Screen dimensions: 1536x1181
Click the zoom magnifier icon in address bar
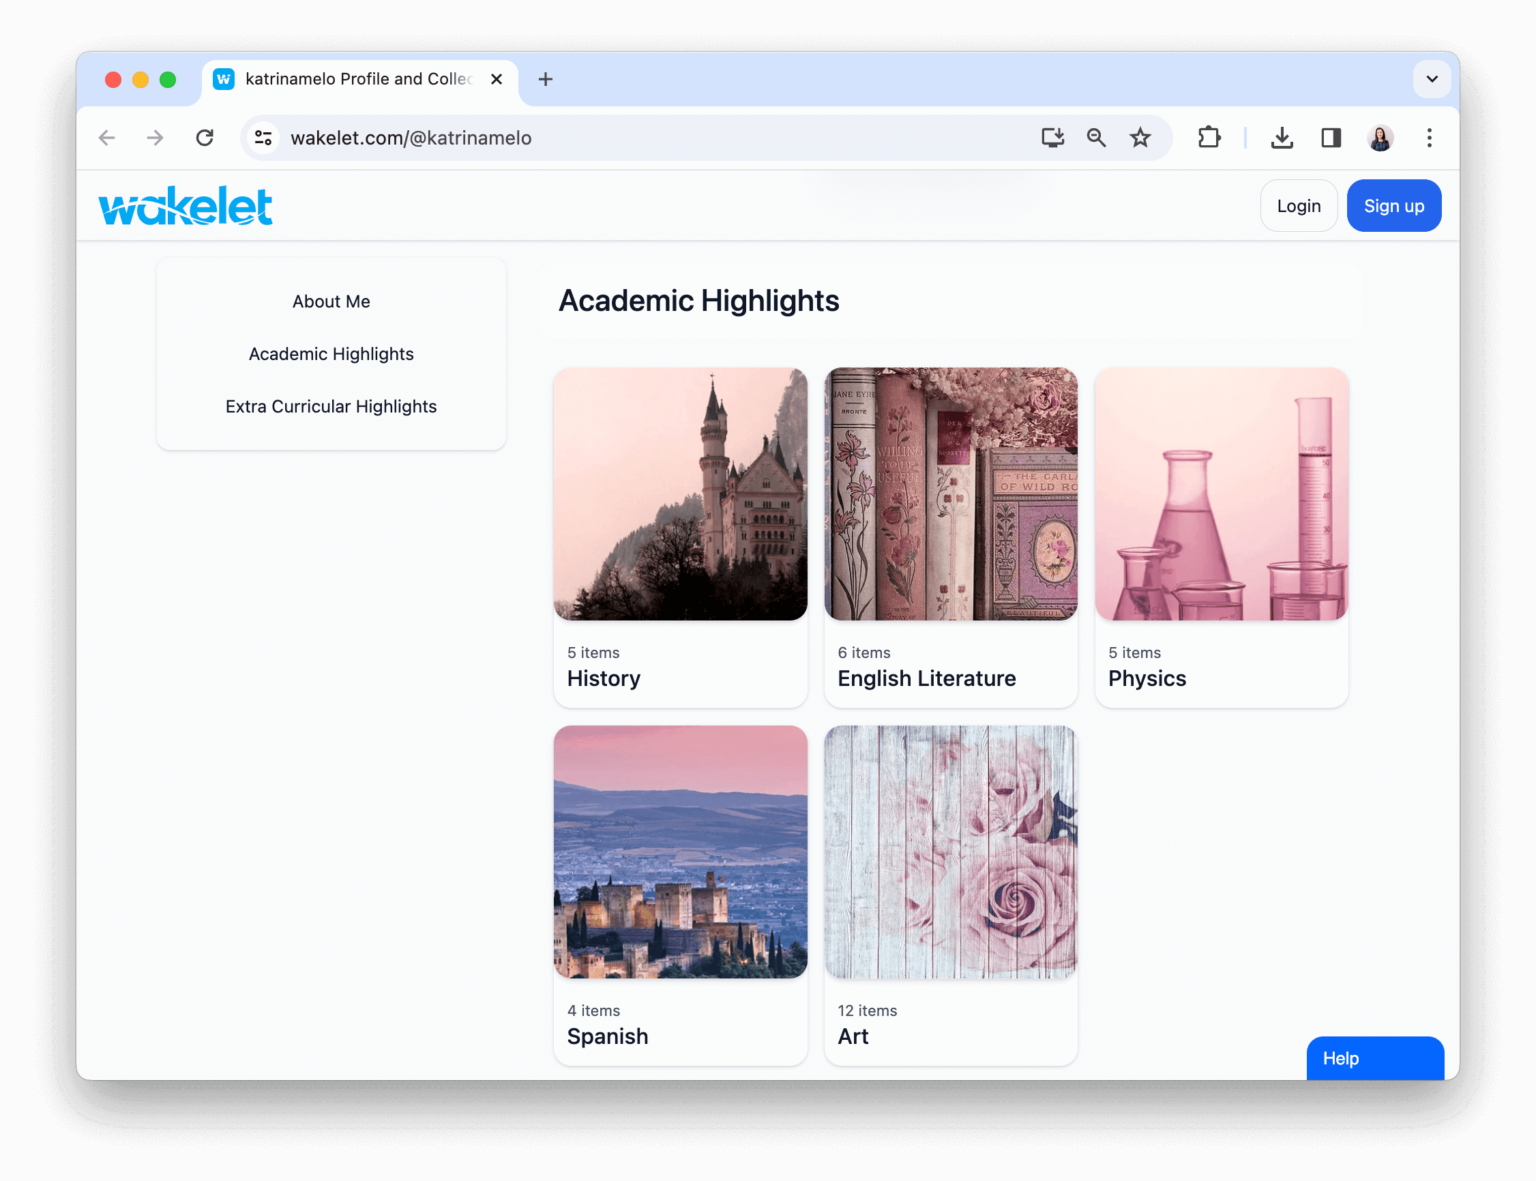(x=1096, y=138)
